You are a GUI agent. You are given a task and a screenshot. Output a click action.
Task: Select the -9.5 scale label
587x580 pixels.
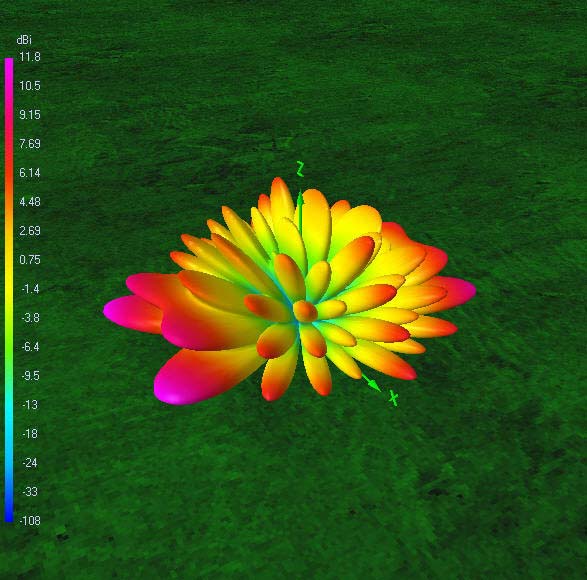point(30,376)
